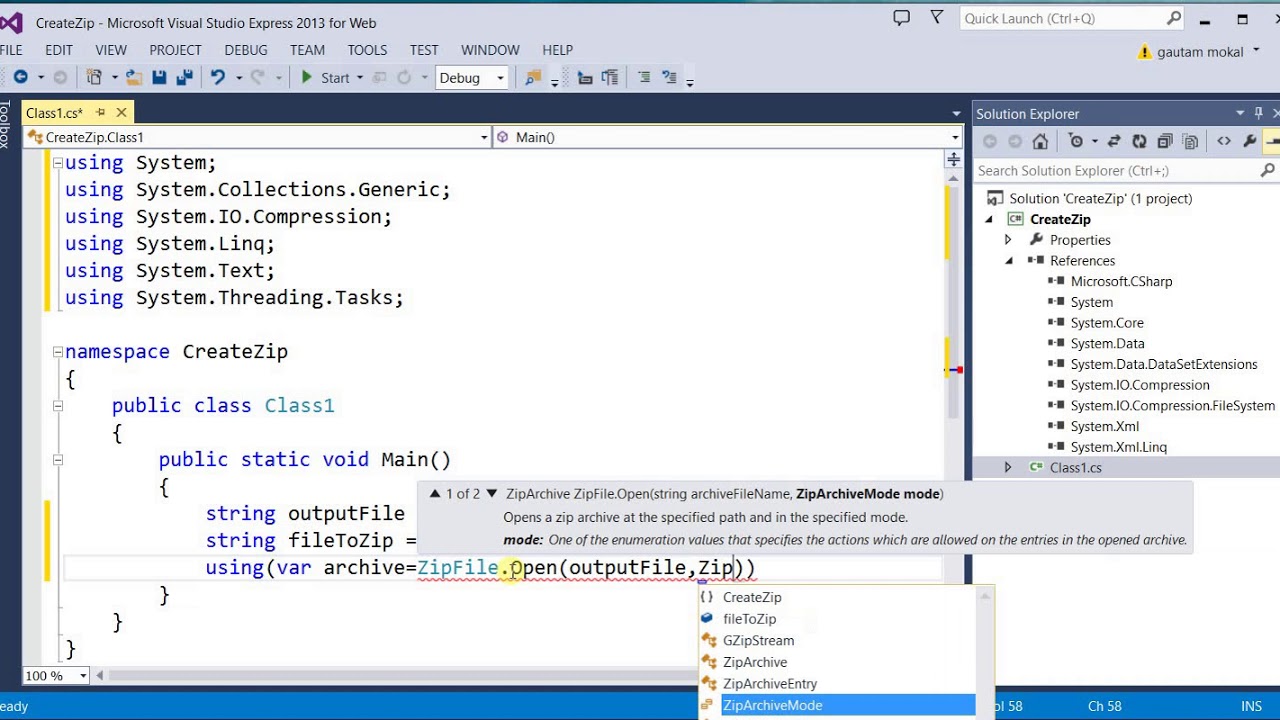Refresh Solution Explorer with the circular arrows
1280x720 pixels.
(1140, 142)
